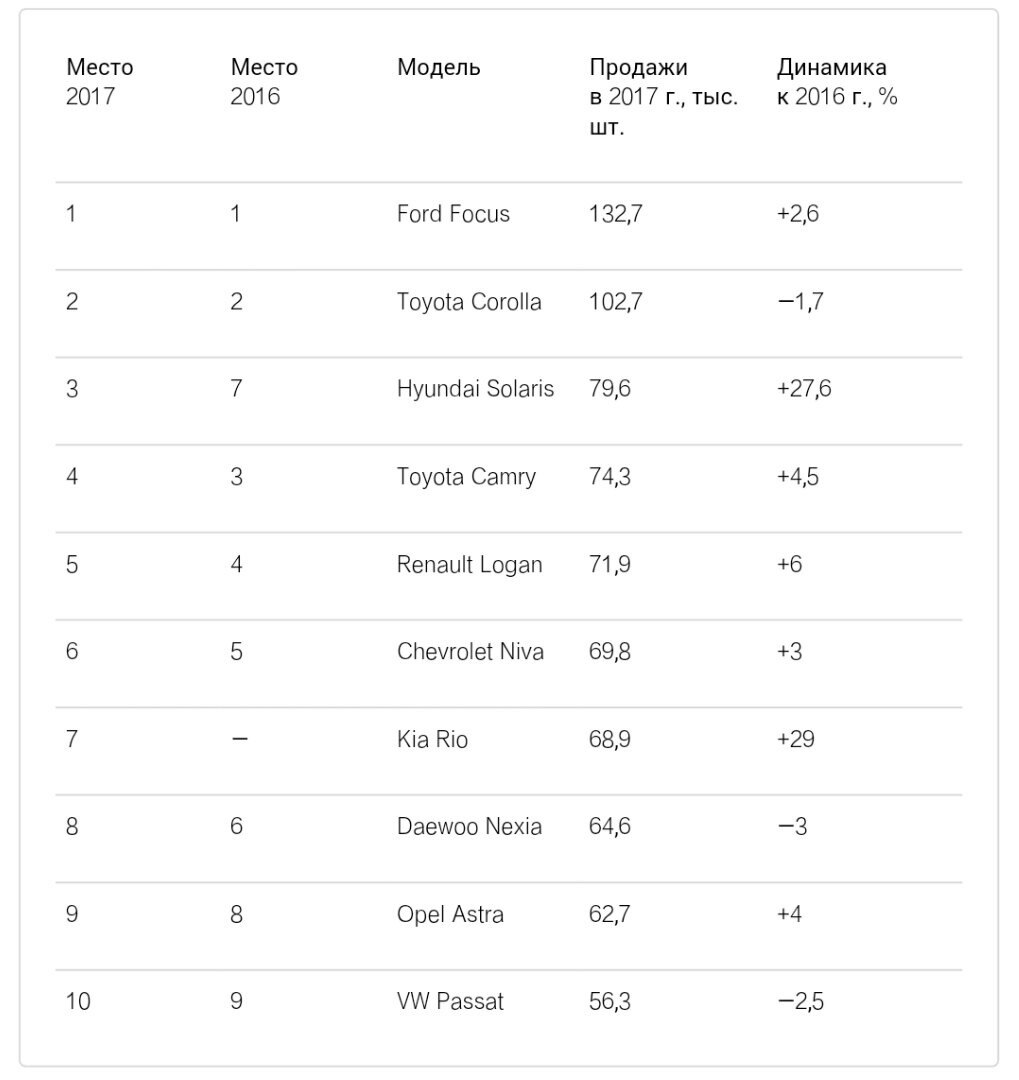Image resolution: width=1019 pixels, height=1080 pixels.
Task: Click the +27,6 dynamics value
Action: [x=803, y=389]
